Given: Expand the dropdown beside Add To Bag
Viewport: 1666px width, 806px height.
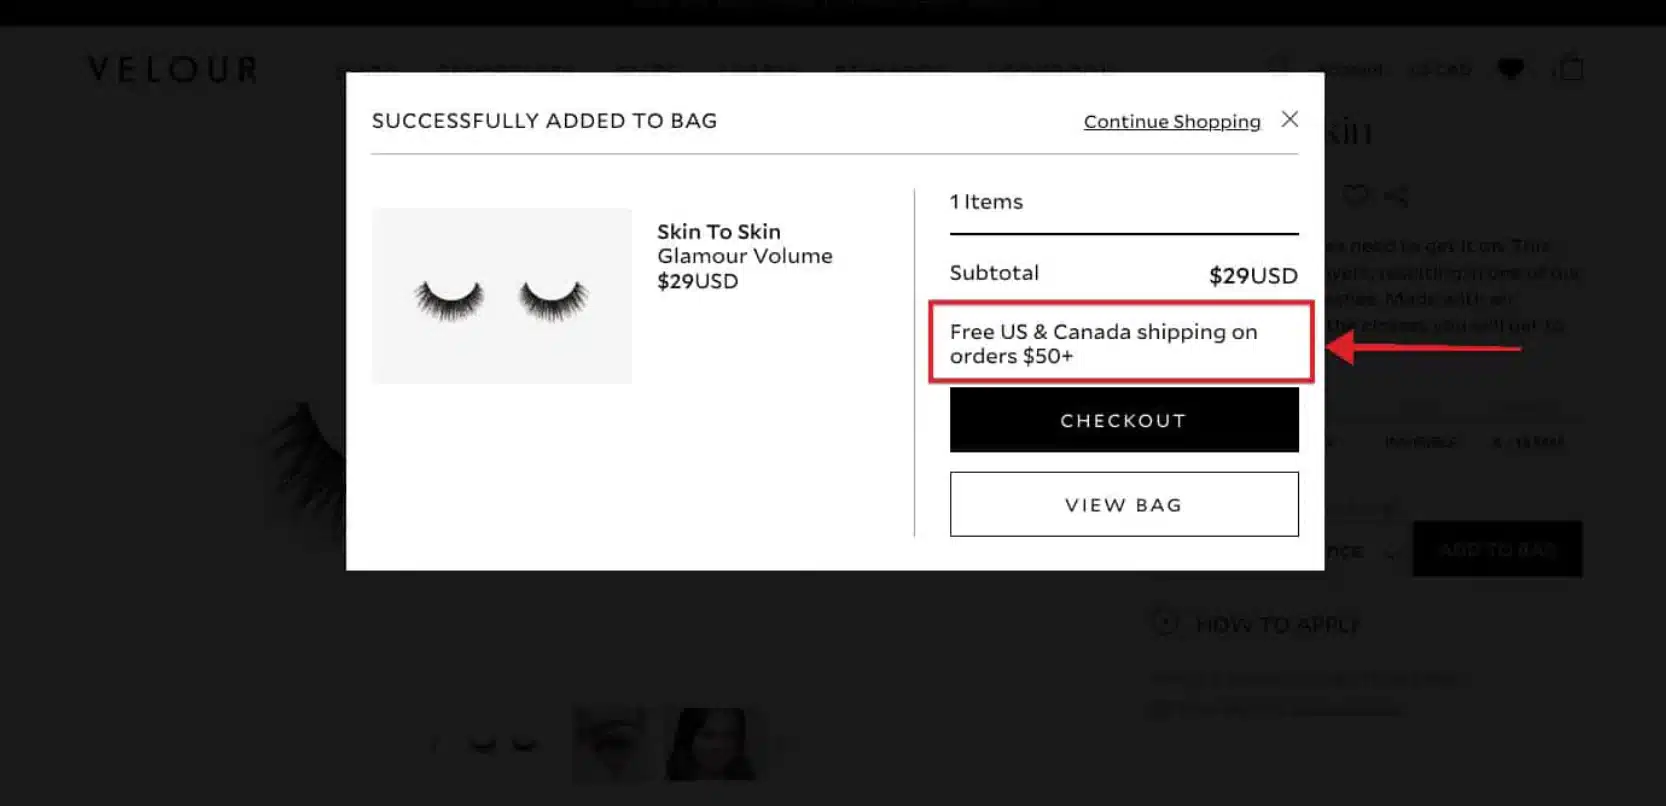Looking at the screenshot, I should (x=1392, y=551).
